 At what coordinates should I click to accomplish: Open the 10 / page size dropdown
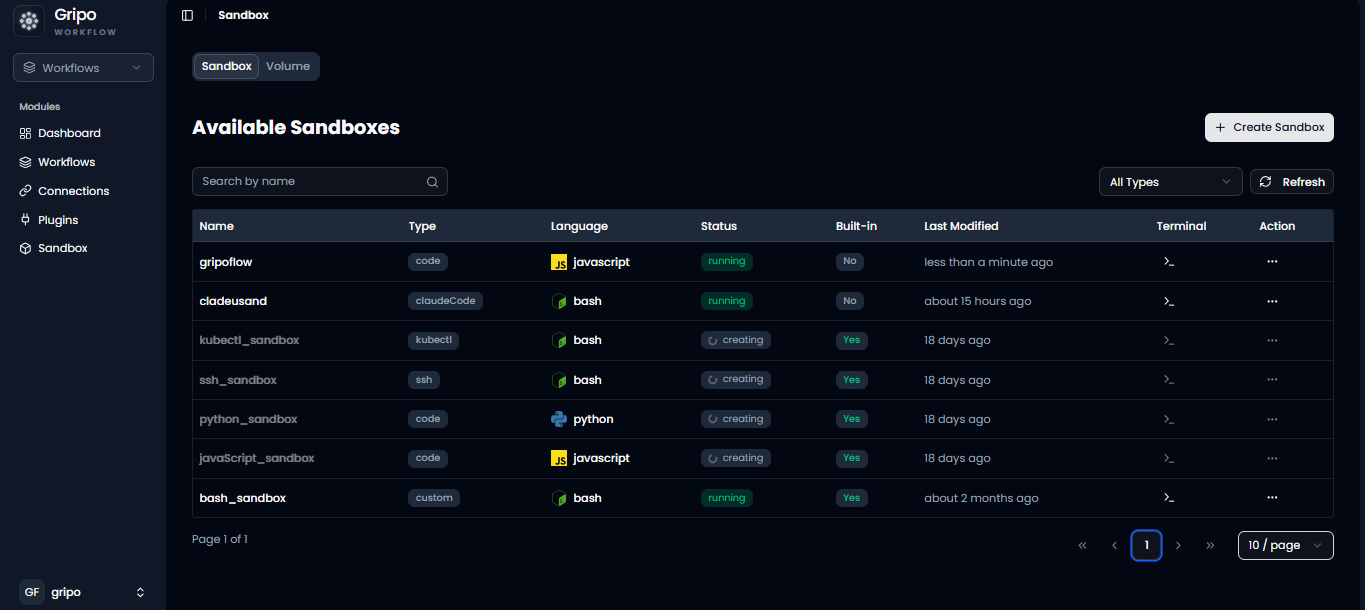pos(1285,545)
